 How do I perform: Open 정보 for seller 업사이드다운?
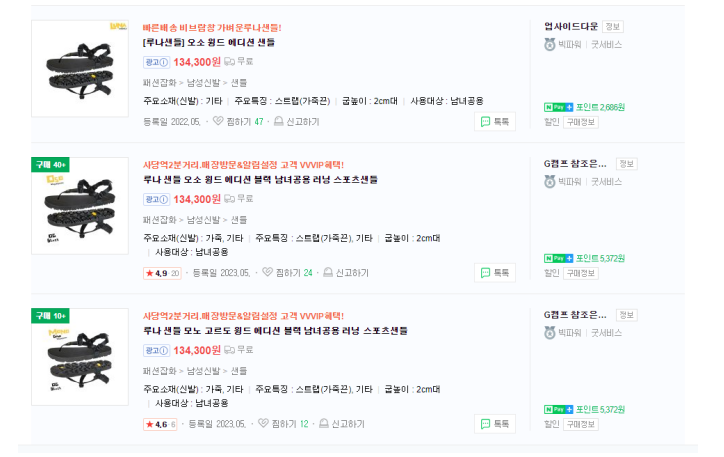coord(612,27)
